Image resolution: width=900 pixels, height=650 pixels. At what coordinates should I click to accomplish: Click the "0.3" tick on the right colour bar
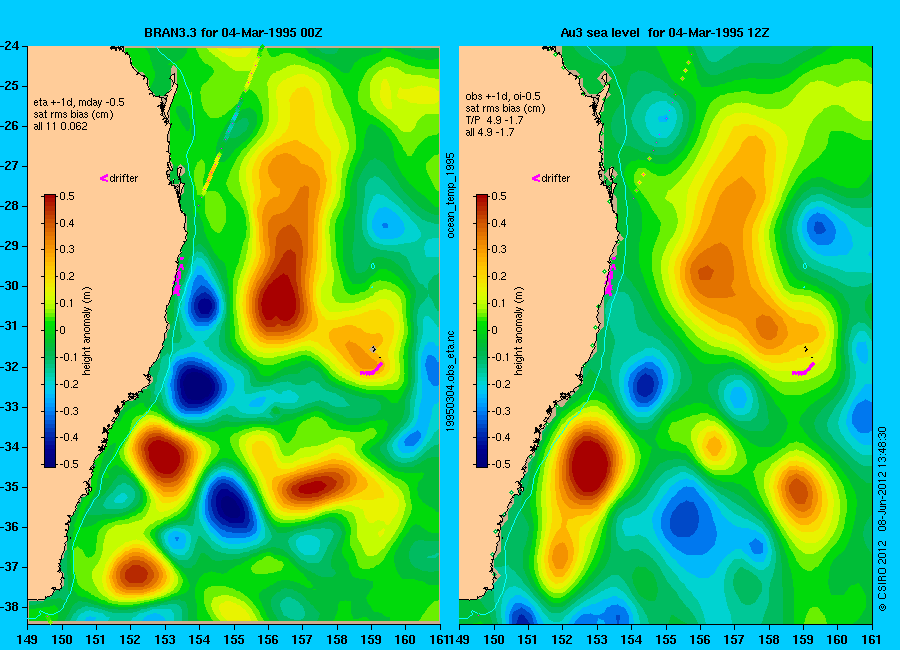coord(499,249)
